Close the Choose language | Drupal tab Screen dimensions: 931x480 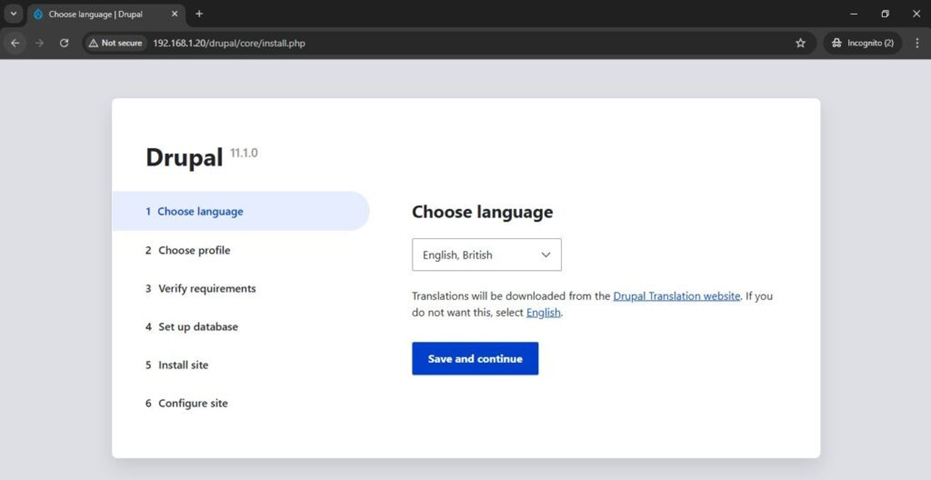[175, 14]
